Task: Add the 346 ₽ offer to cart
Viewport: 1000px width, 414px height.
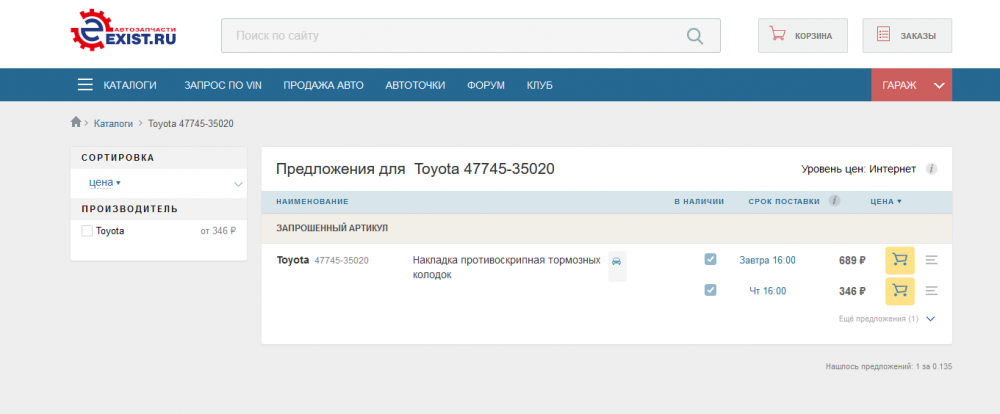Action: [x=899, y=291]
